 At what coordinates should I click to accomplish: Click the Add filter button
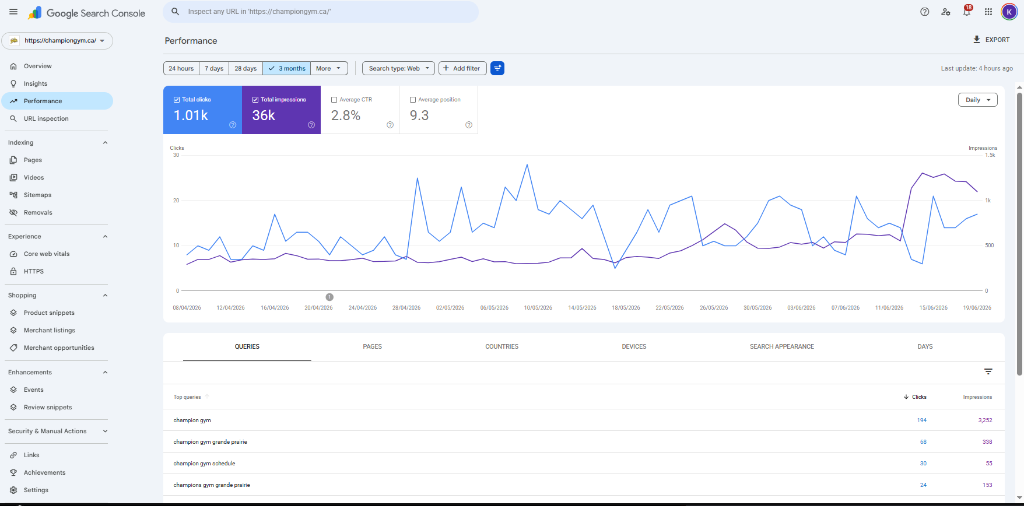462,68
